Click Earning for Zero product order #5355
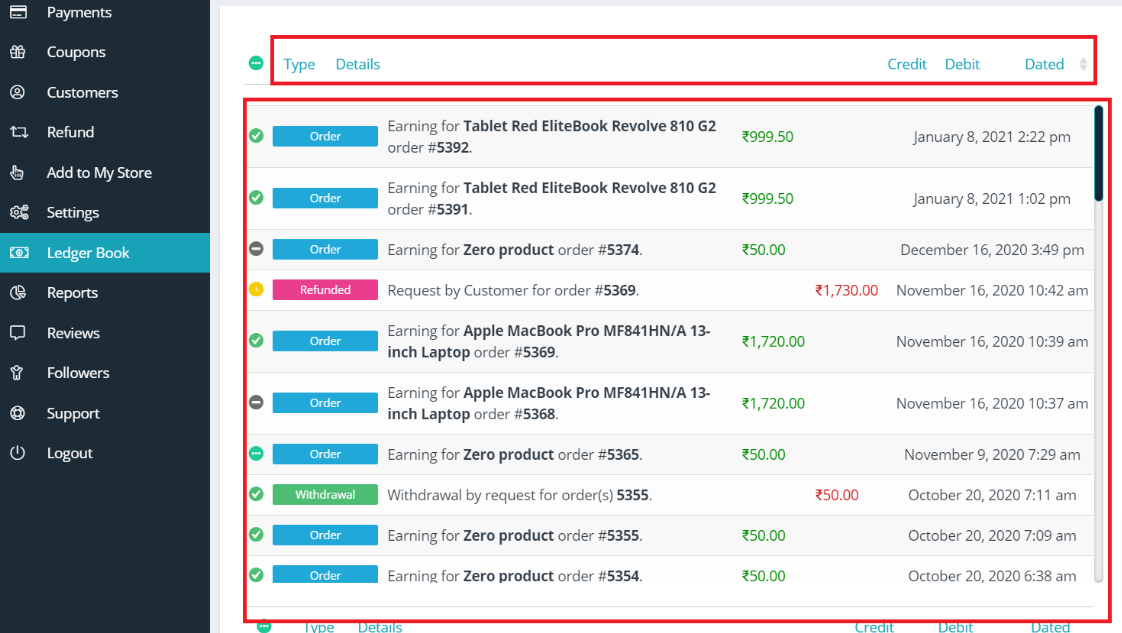 (514, 536)
